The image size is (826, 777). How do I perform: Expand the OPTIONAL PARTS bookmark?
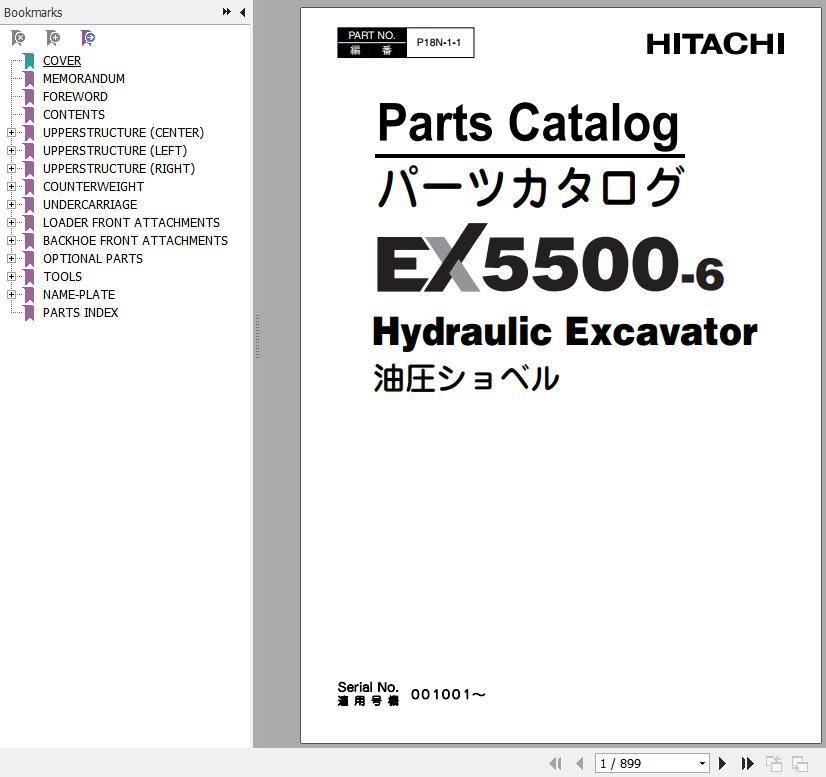pyautogui.click(x=11, y=259)
